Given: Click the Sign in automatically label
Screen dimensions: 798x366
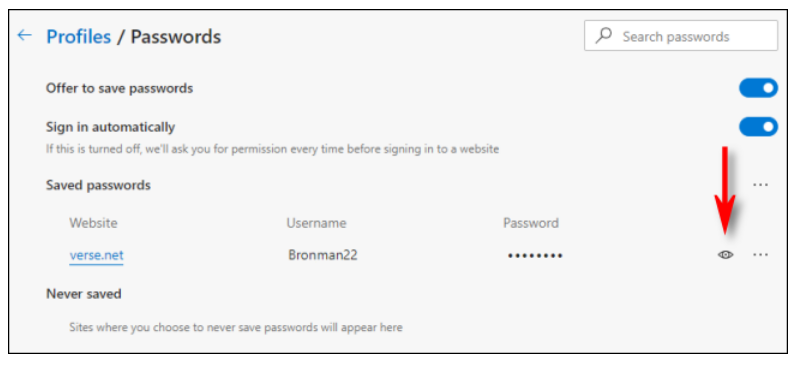Looking at the screenshot, I should [110, 127].
